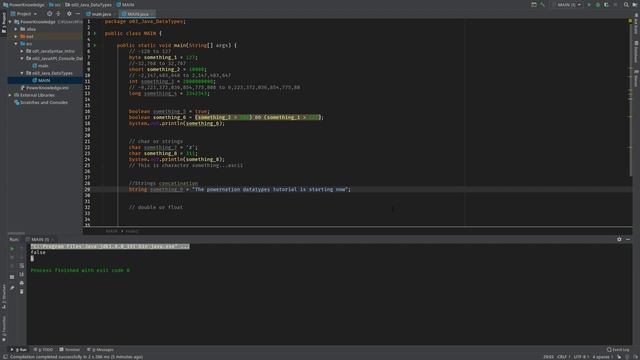Image resolution: width=640 pixels, height=360 pixels.
Task: Click the yellow inspection indicator at editor top-right
Action: click(630, 20)
